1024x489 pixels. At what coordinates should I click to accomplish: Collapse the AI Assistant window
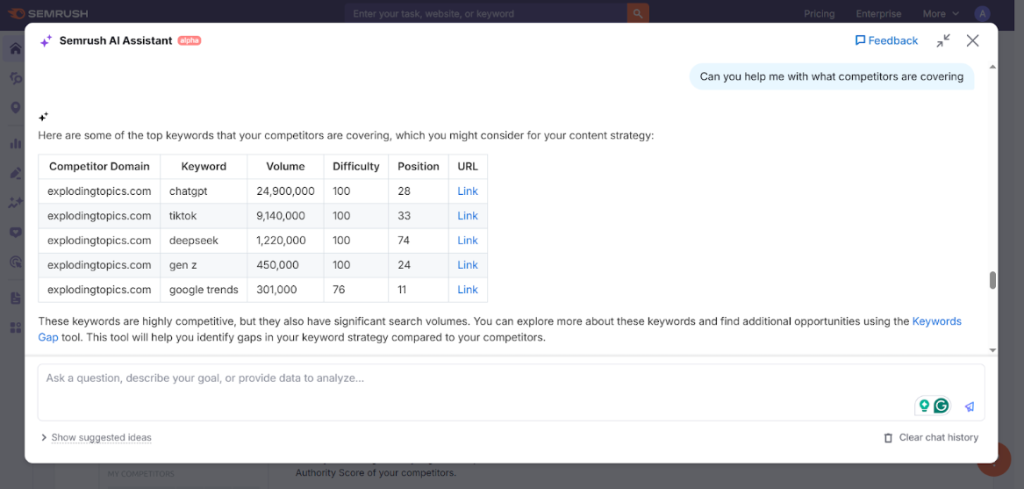click(x=943, y=40)
